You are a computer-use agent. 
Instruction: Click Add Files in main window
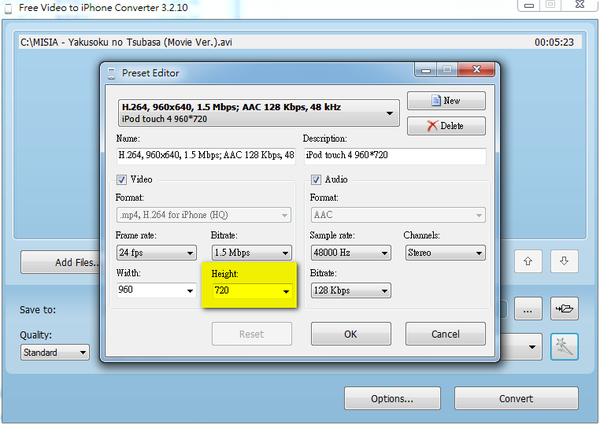tap(60, 262)
